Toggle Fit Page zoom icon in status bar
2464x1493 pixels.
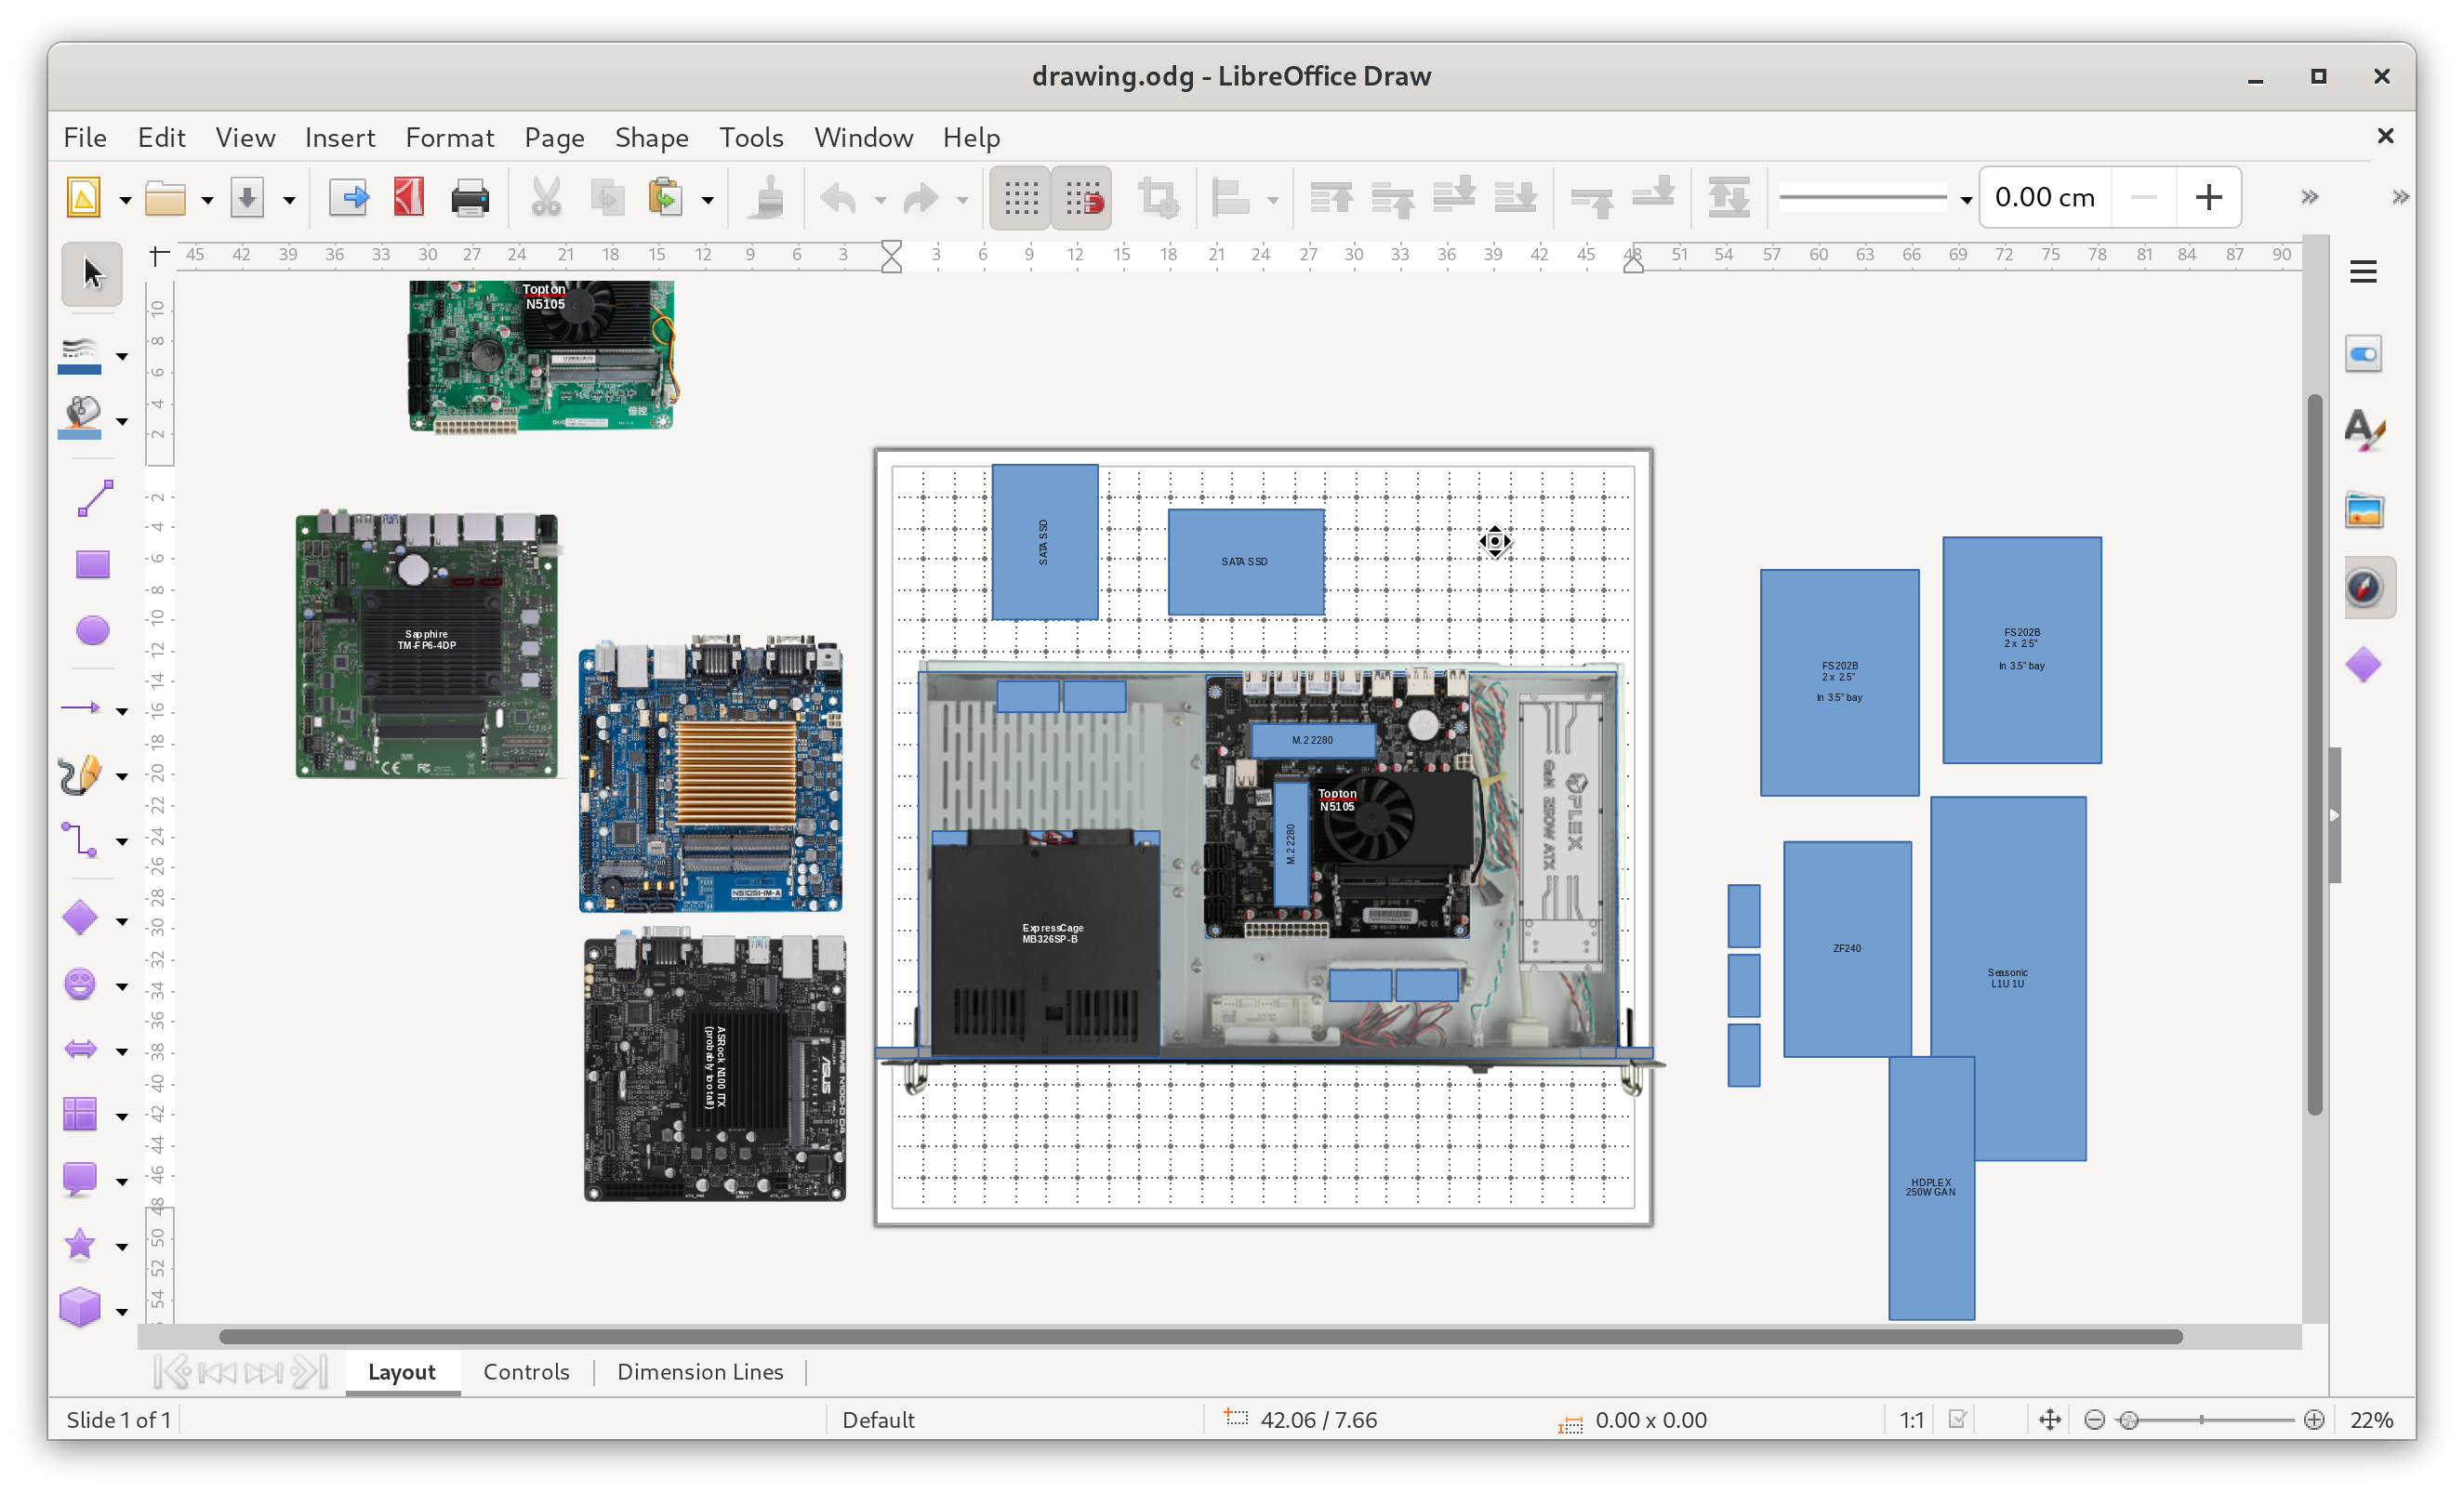click(x=2049, y=1420)
